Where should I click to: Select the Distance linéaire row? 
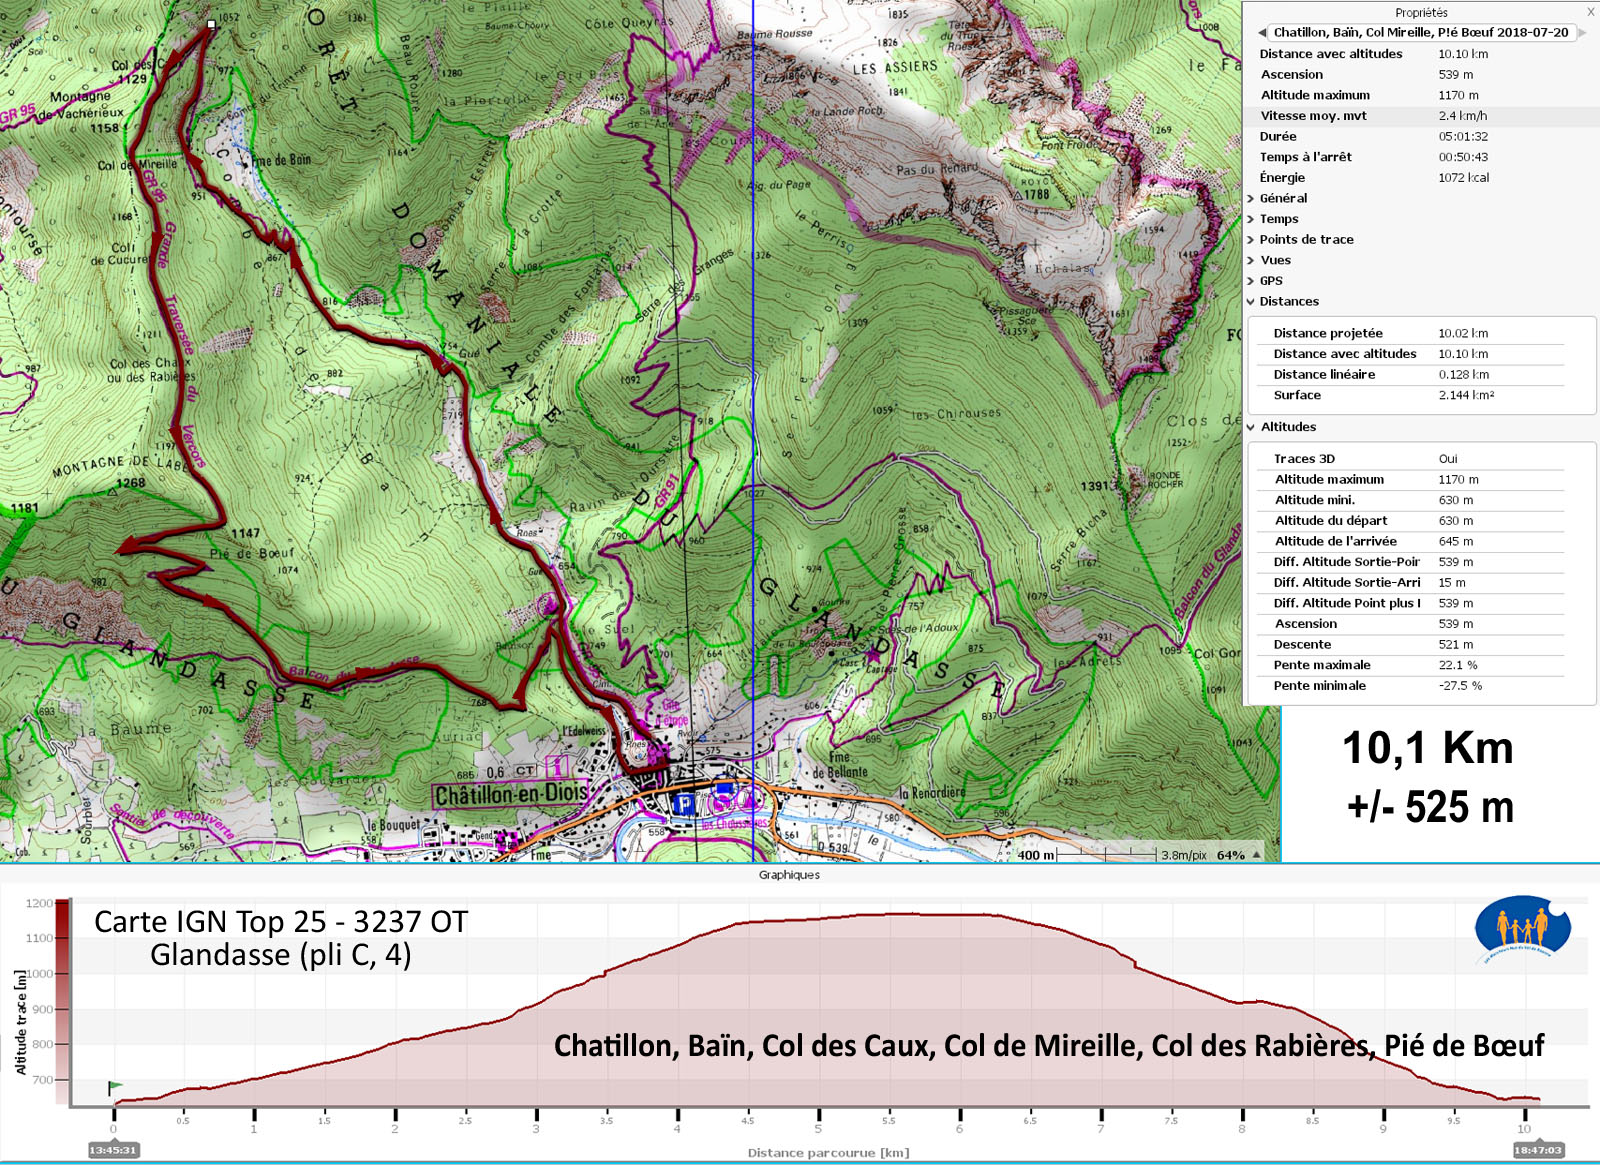pos(1420,375)
